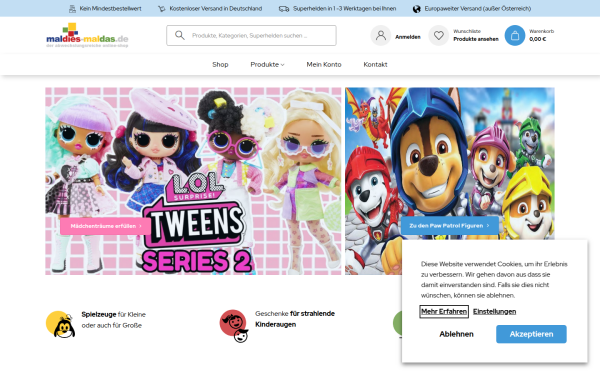Open the Warenkorb 0,00 € text
Image resolution: width=600 pixels, height=375 pixels.
(x=541, y=35)
